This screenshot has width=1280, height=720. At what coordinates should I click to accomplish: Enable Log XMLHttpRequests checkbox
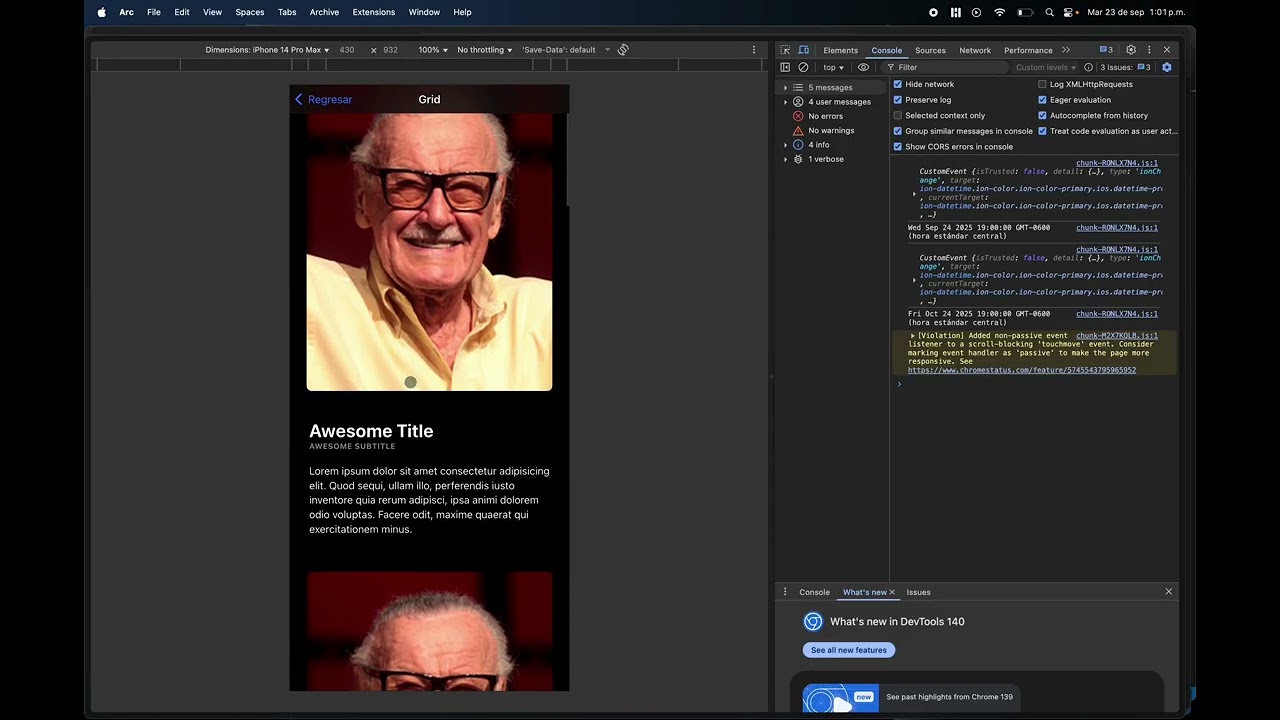click(1042, 84)
